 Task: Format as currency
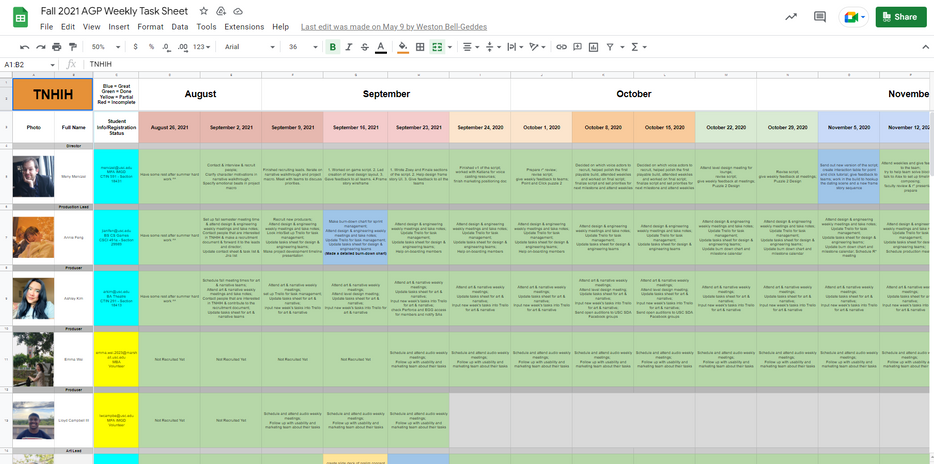(x=136, y=47)
